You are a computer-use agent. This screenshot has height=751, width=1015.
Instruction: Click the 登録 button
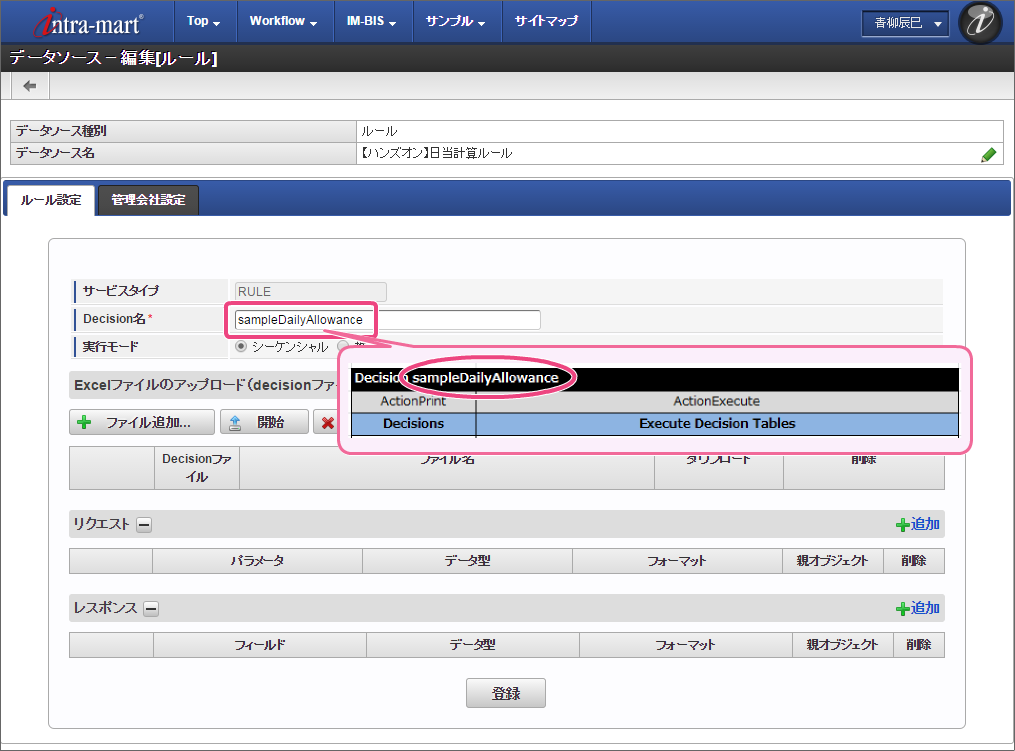506,693
